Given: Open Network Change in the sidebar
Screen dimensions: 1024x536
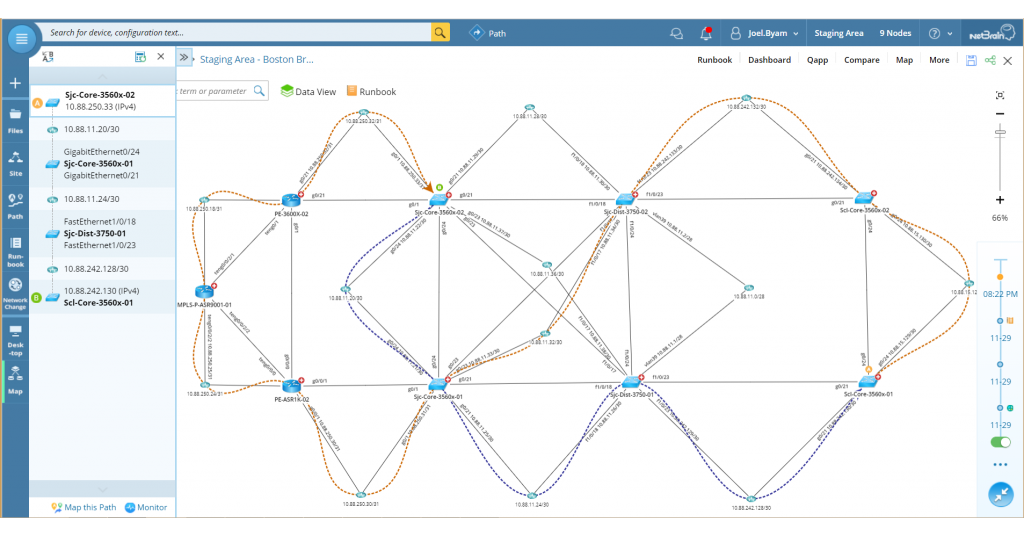Looking at the screenshot, I should point(15,294).
